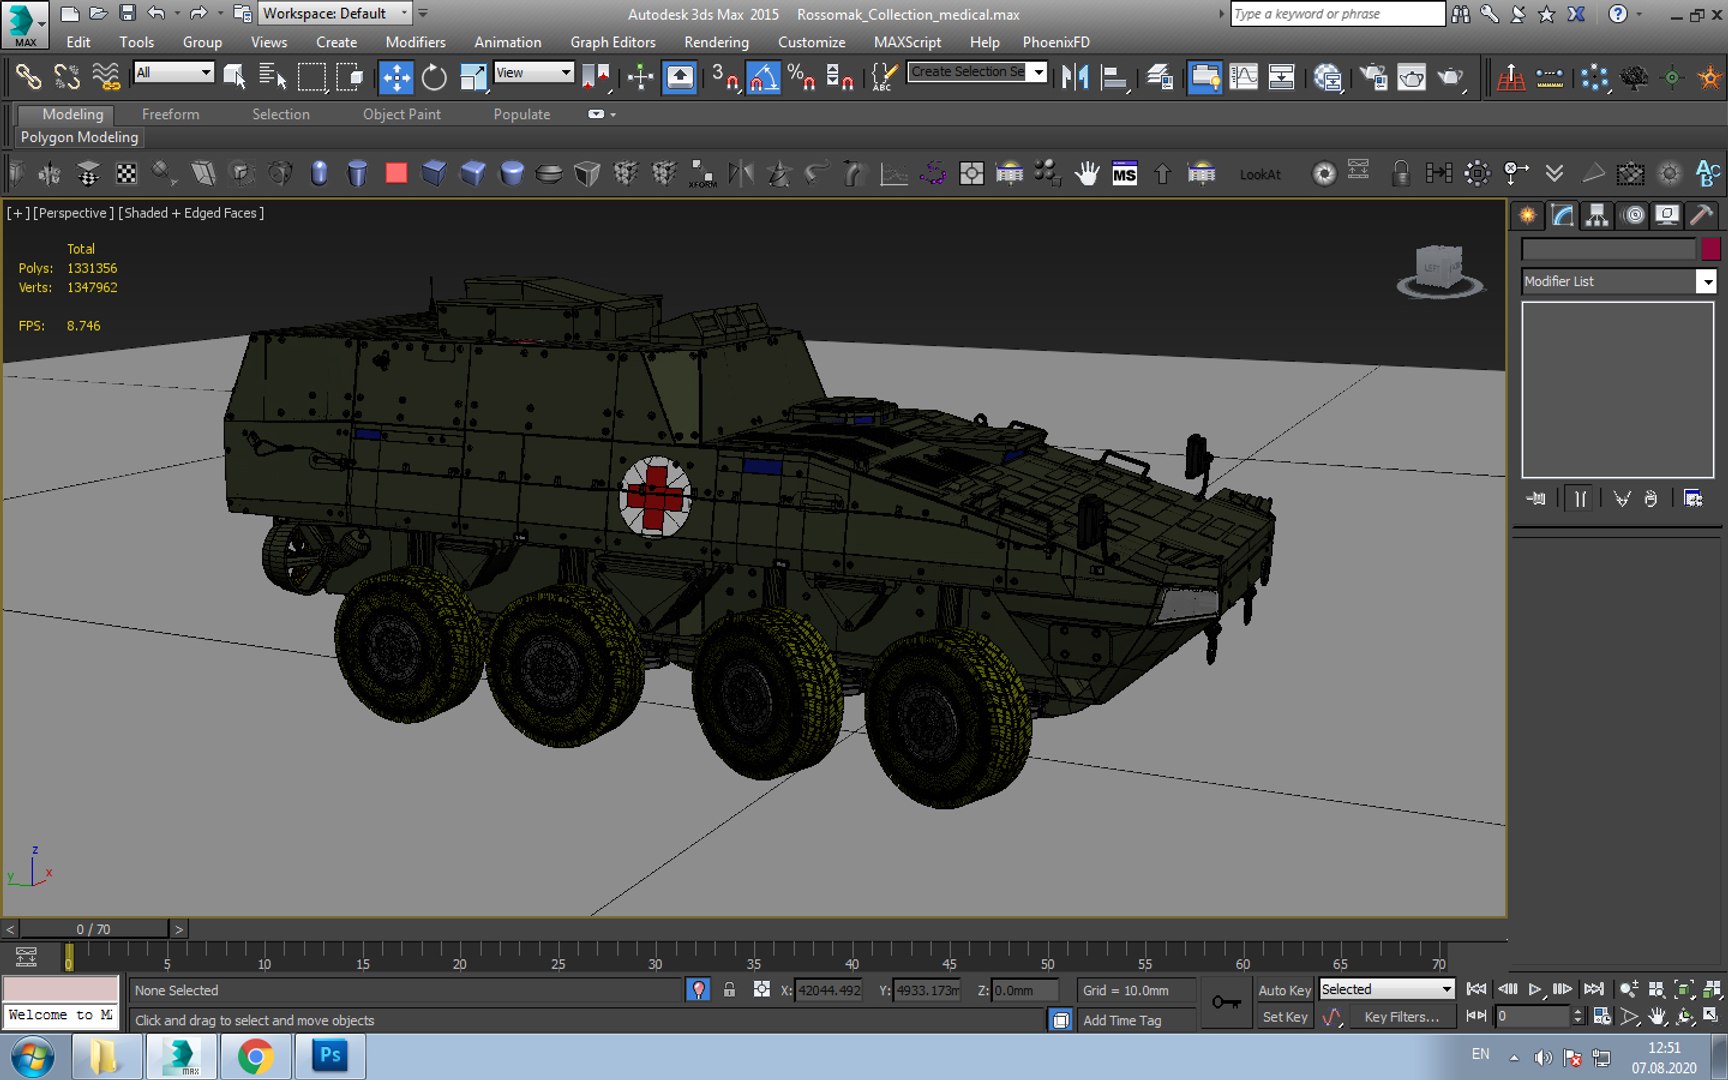1728x1080 pixels.
Task: Open the key mode Selected dropdown
Action: click(x=1386, y=989)
